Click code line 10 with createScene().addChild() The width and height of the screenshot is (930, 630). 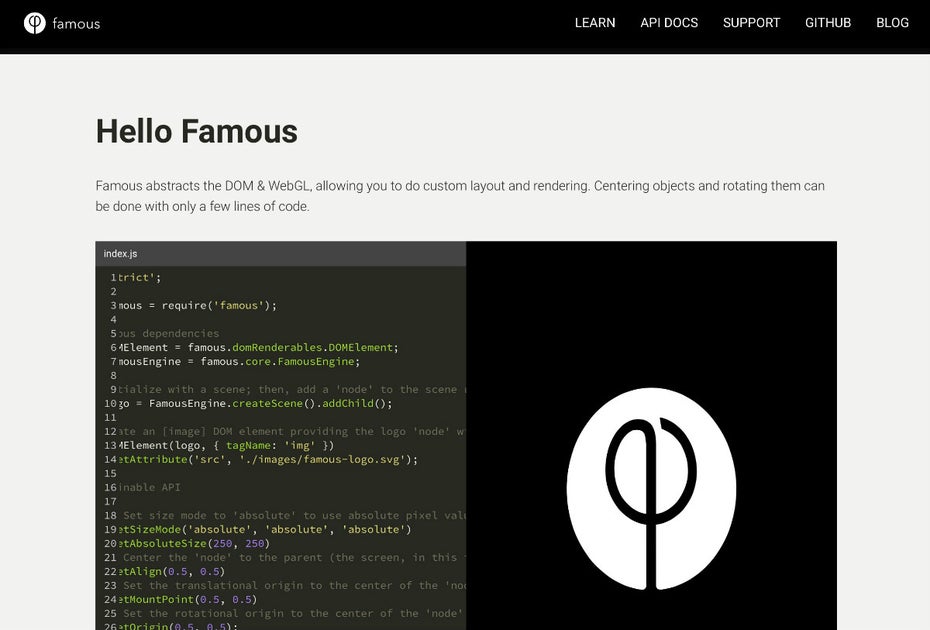(256, 403)
